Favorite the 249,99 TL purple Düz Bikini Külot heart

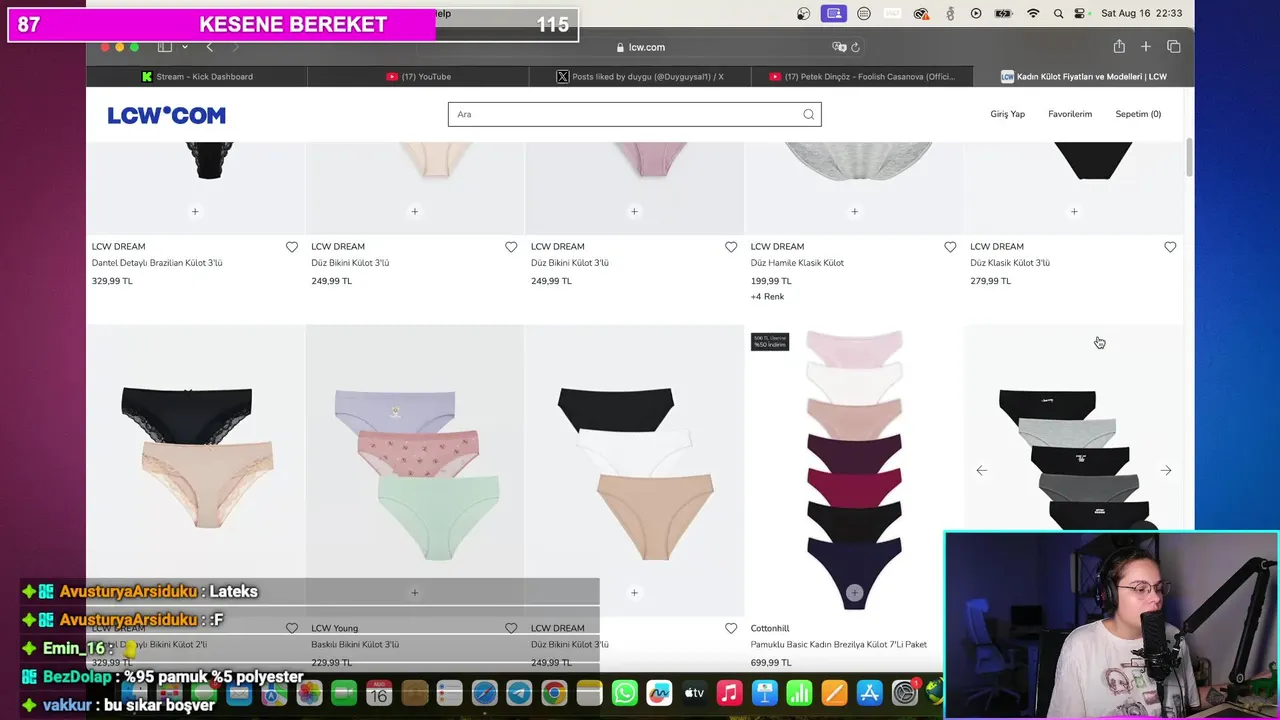tap(731, 247)
